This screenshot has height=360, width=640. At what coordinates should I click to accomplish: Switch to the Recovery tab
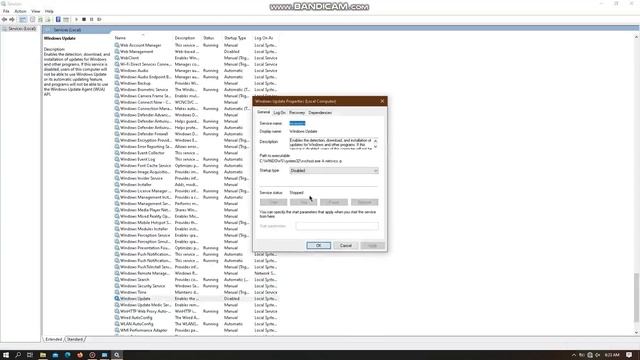point(297,113)
